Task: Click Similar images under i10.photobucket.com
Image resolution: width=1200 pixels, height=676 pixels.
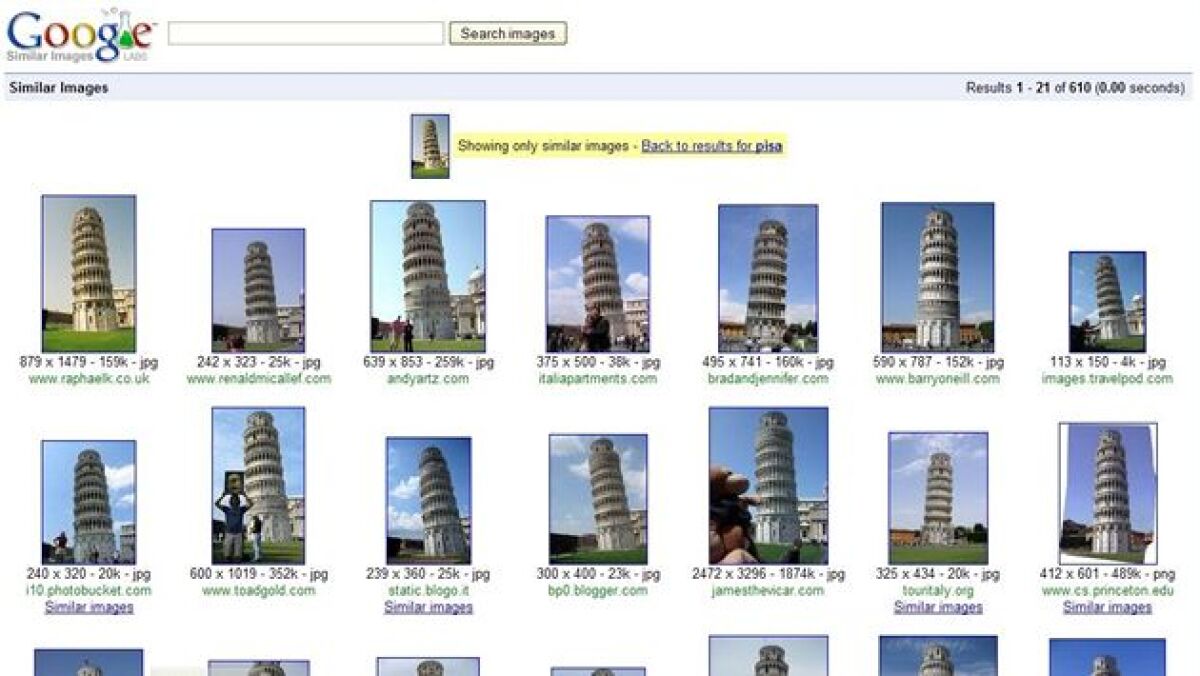Action: [89, 607]
